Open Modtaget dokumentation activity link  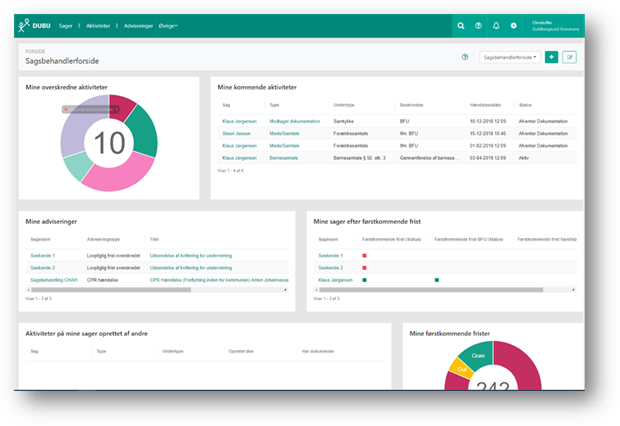[294, 121]
